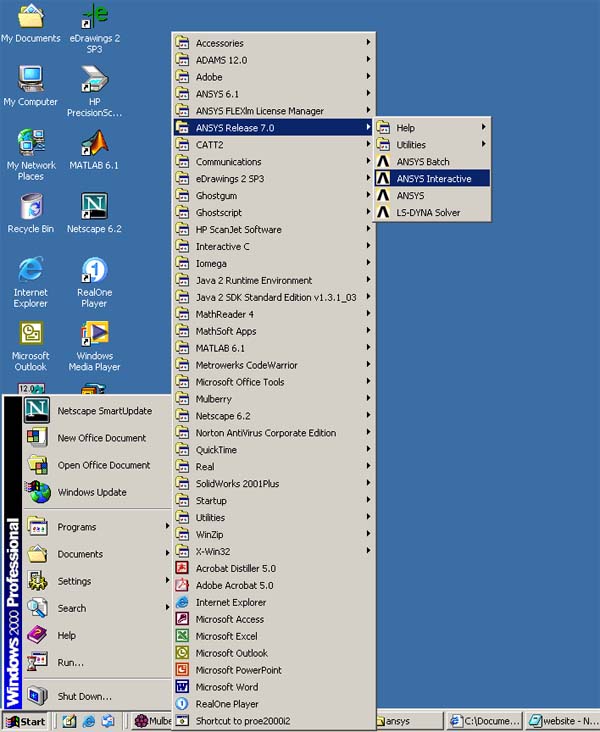This screenshot has width=600, height=732.
Task: Open the ANSYS 6.1 program group
Action: [x=274, y=94]
